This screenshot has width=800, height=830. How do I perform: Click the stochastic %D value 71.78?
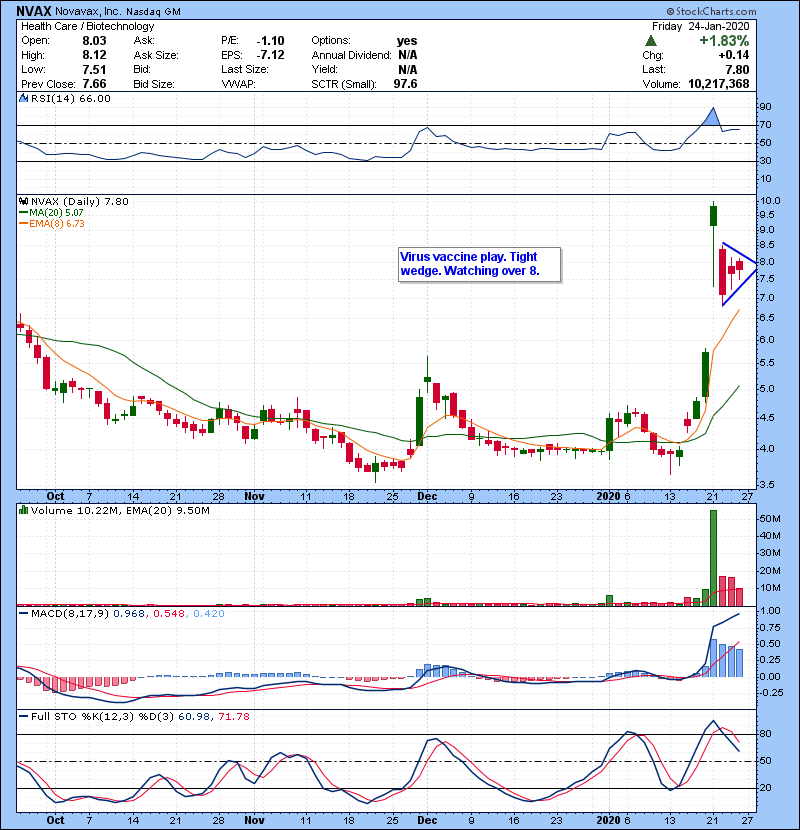coord(233,716)
